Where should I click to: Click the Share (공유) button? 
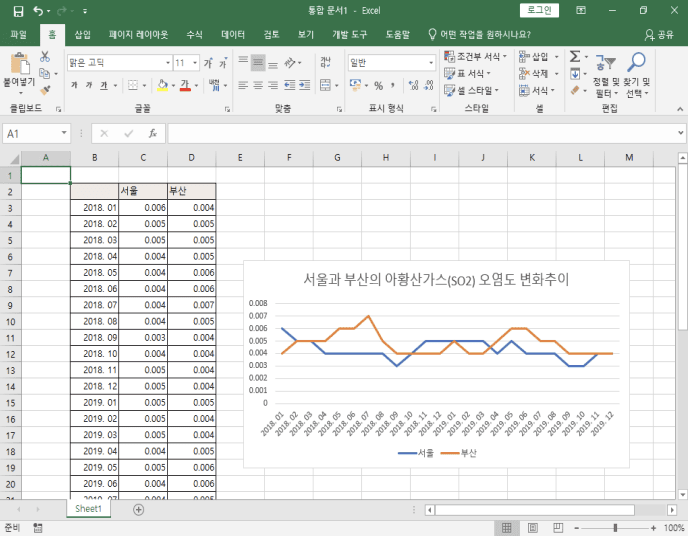pos(658,34)
